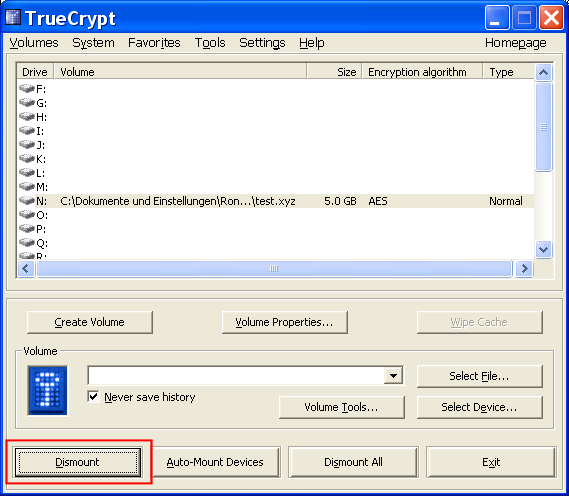
Task: Click the Select Device button
Action: 479,407
